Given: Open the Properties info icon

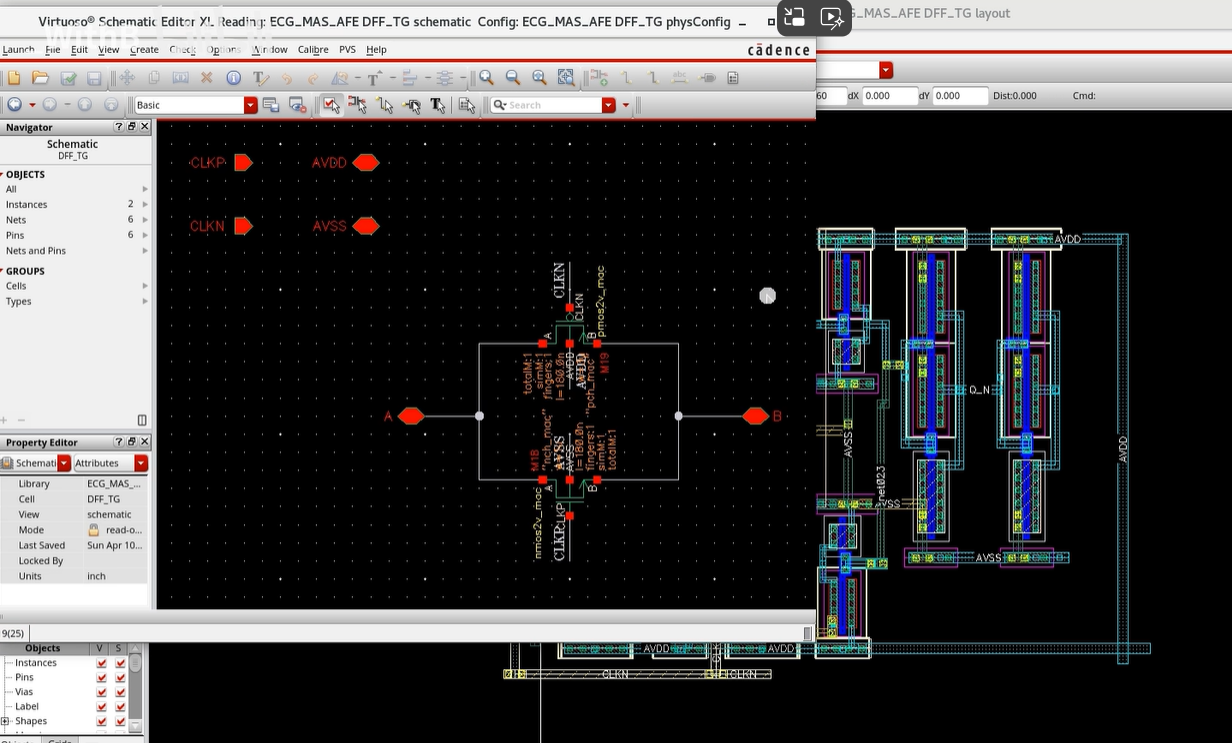Looking at the screenshot, I should 233,77.
